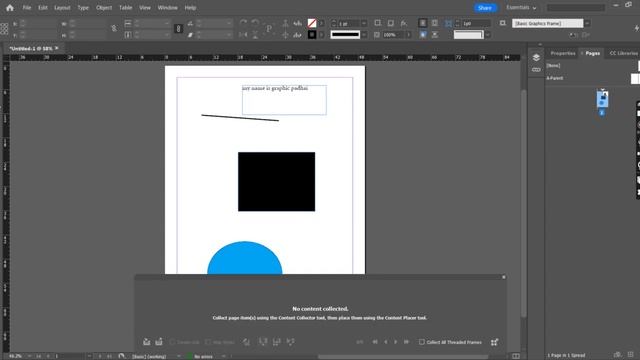Click the Flip Vertical icon
The height and width of the screenshot is (360, 640).
255,35
